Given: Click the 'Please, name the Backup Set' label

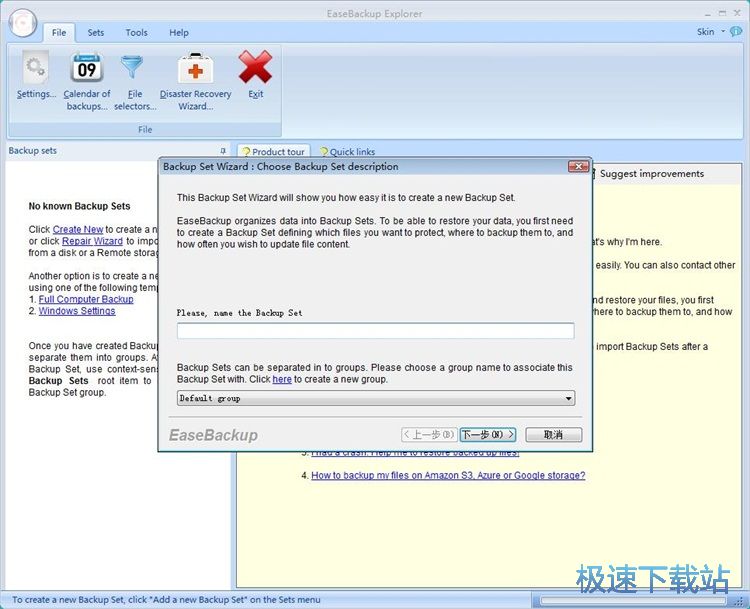Looking at the screenshot, I should point(239,313).
